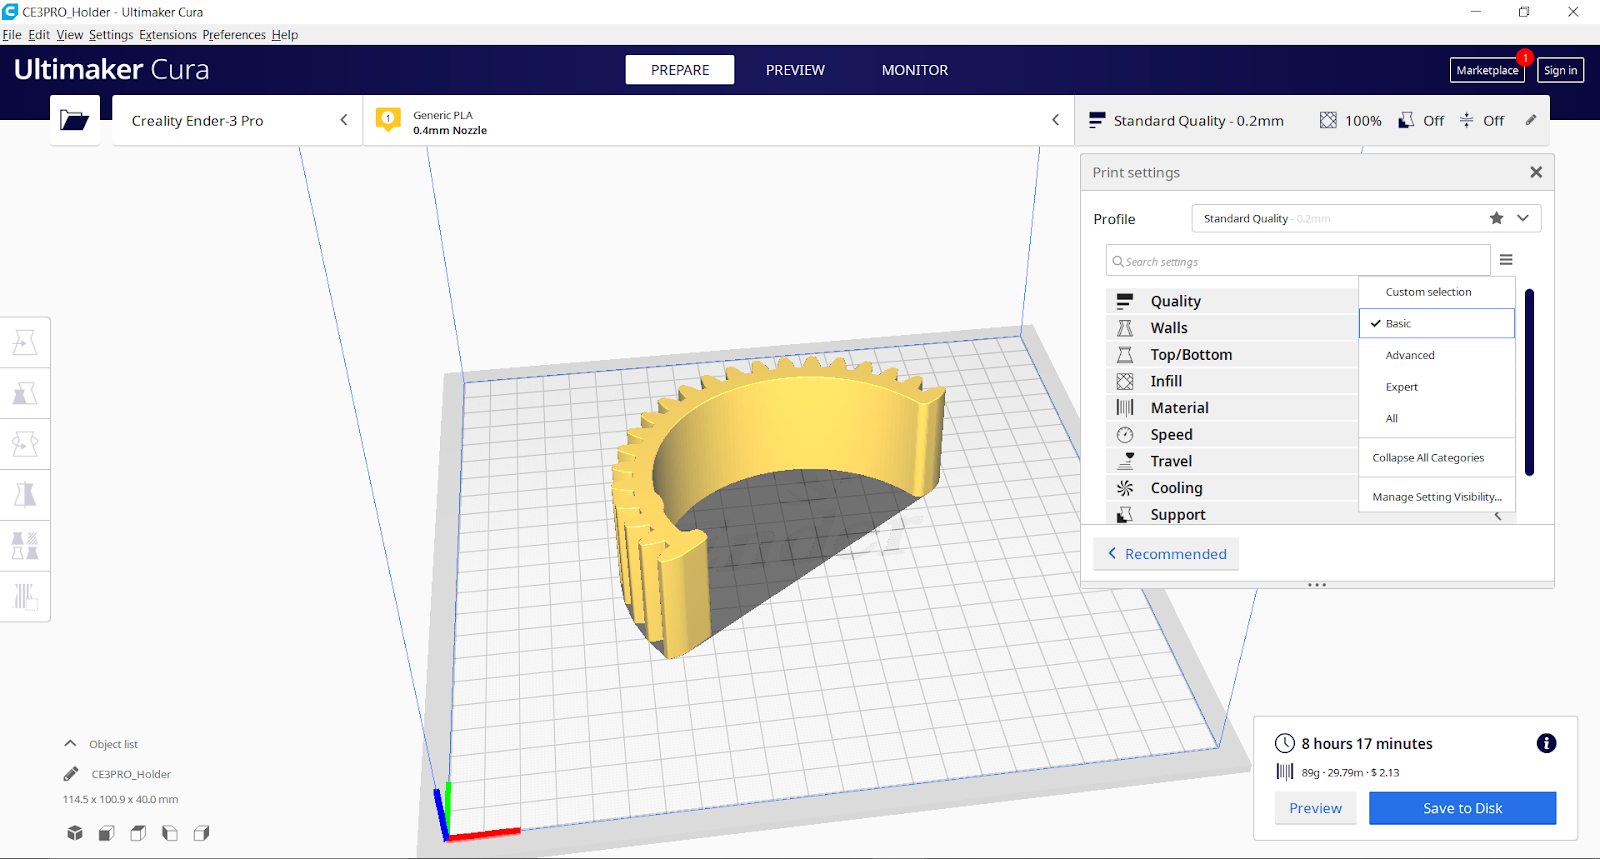Select the Scale tool in left toolbar
The height and width of the screenshot is (859, 1600).
(25, 393)
